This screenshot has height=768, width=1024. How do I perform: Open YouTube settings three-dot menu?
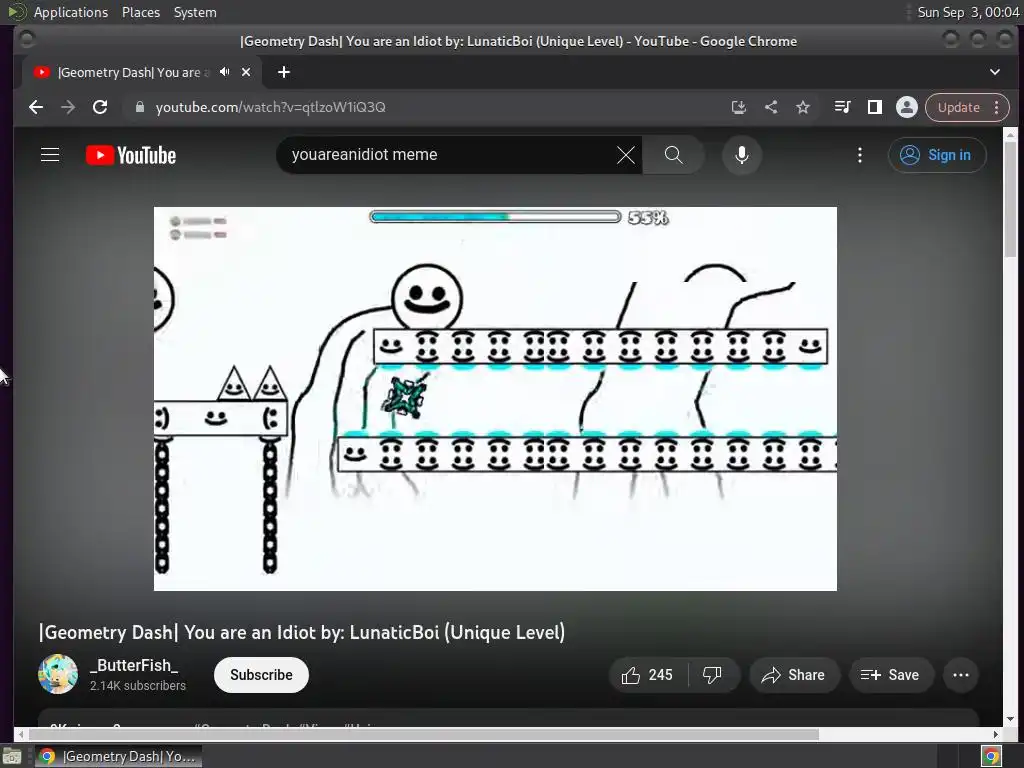tap(859, 155)
